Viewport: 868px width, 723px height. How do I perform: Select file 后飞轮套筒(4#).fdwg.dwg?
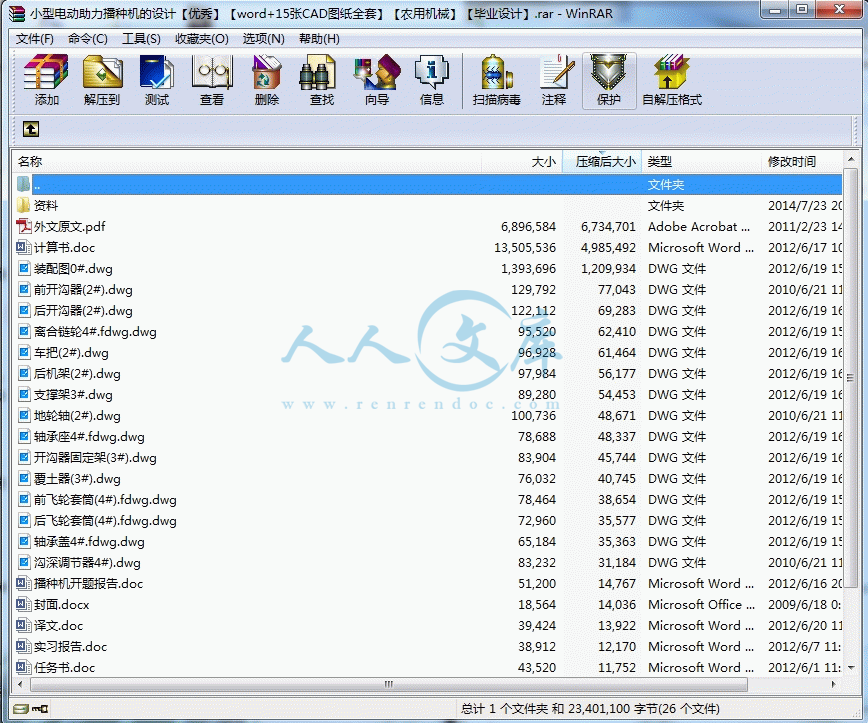click(x=105, y=521)
